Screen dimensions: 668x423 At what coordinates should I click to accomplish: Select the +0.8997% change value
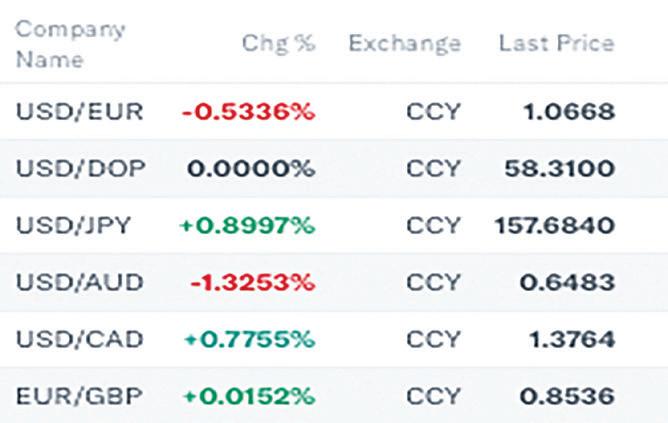tap(248, 225)
